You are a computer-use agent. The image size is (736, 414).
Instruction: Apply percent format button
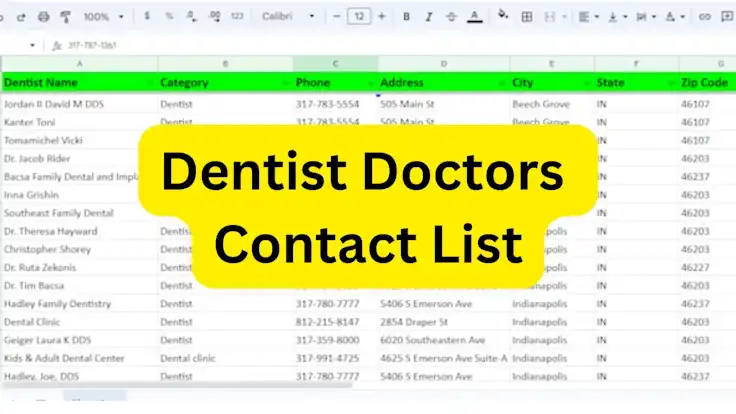[x=169, y=17]
